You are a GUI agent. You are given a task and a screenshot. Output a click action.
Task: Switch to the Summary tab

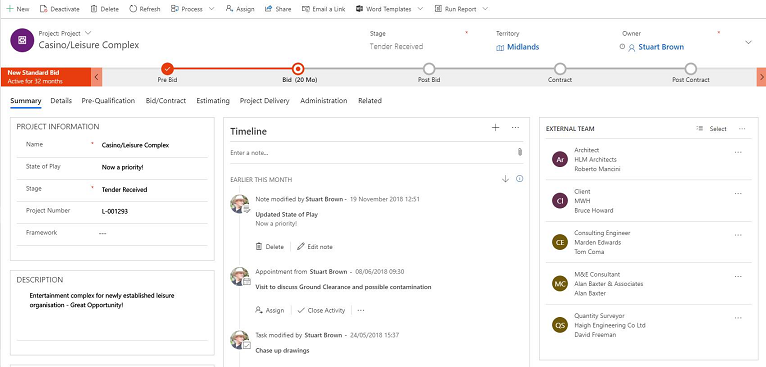[x=26, y=101]
